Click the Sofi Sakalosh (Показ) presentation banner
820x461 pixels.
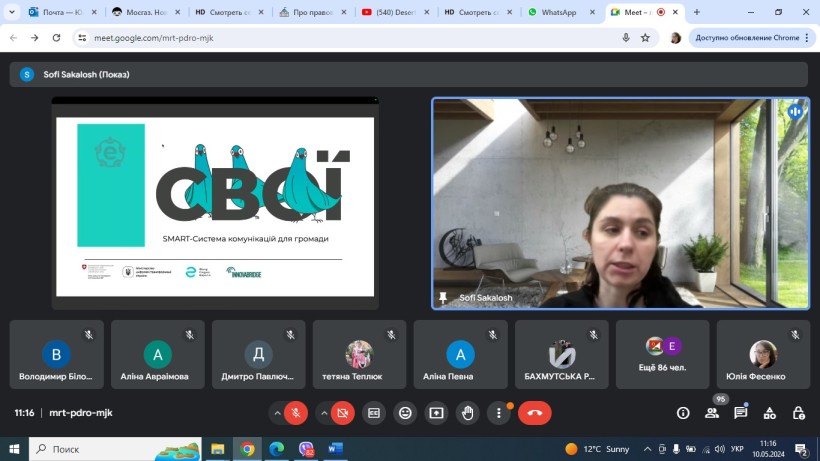click(408, 74)
